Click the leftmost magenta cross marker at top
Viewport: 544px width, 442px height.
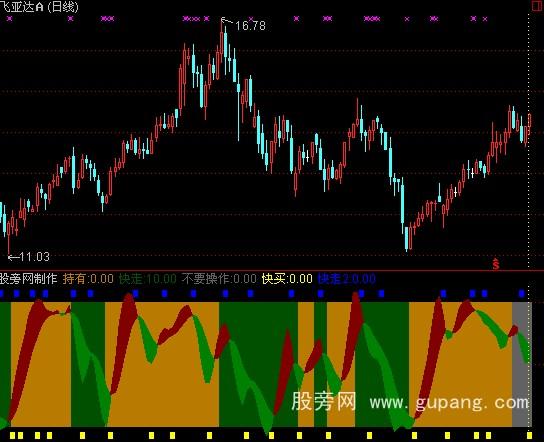coord(9,18)
